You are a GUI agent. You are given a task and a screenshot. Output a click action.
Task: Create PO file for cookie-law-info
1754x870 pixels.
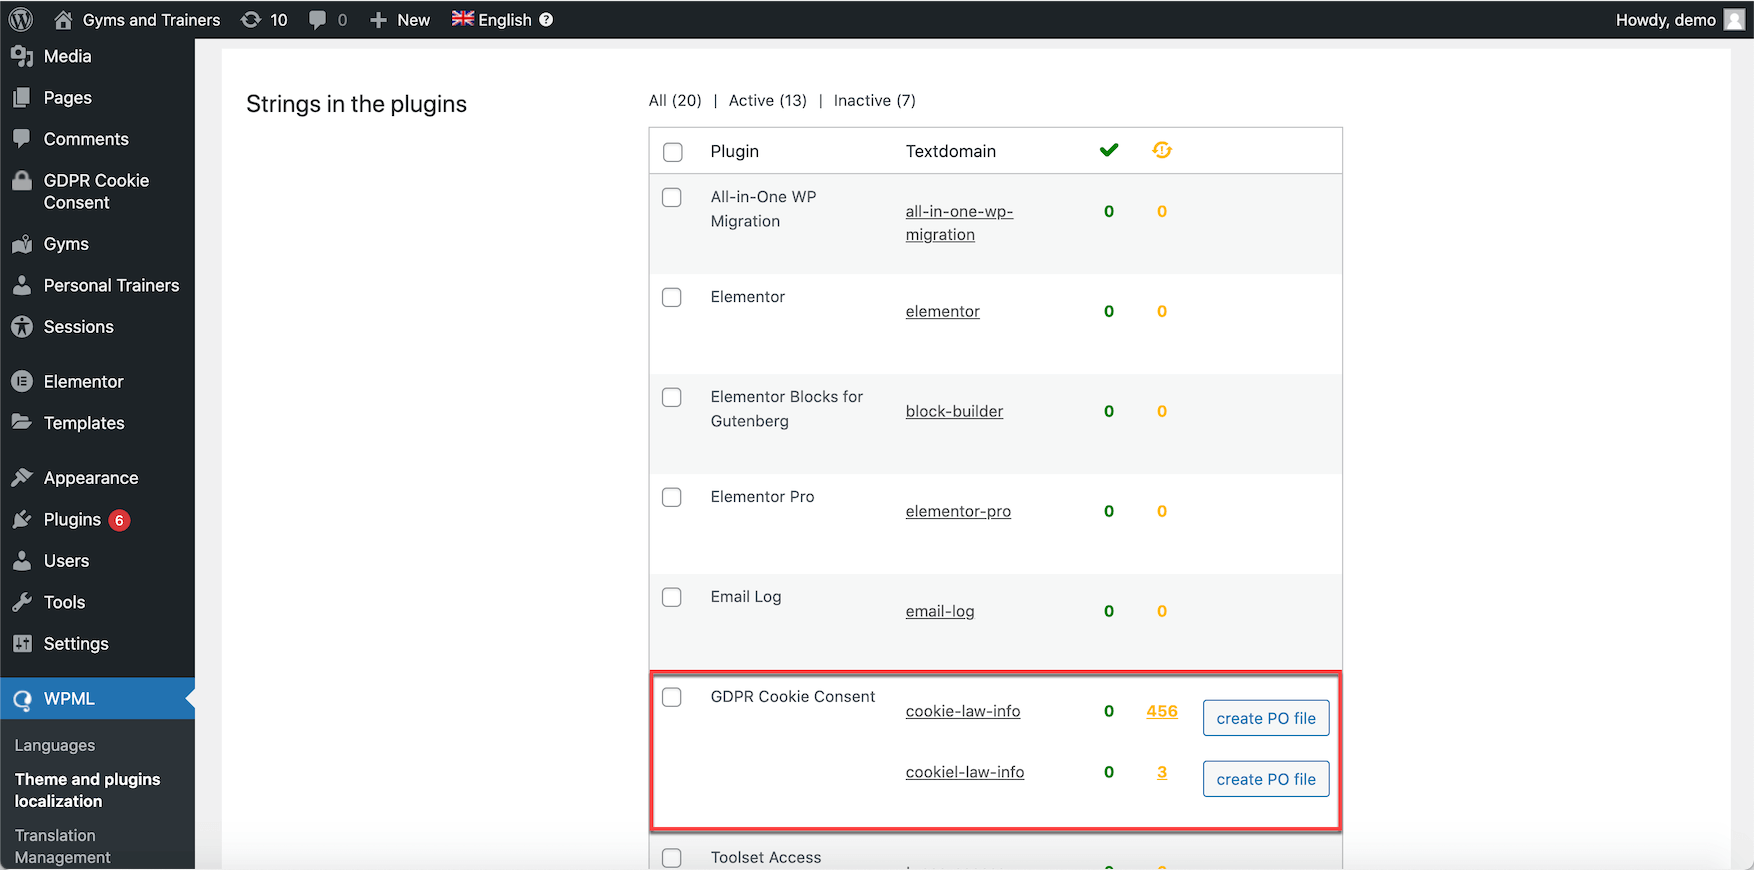click(x=1266, y=718)
